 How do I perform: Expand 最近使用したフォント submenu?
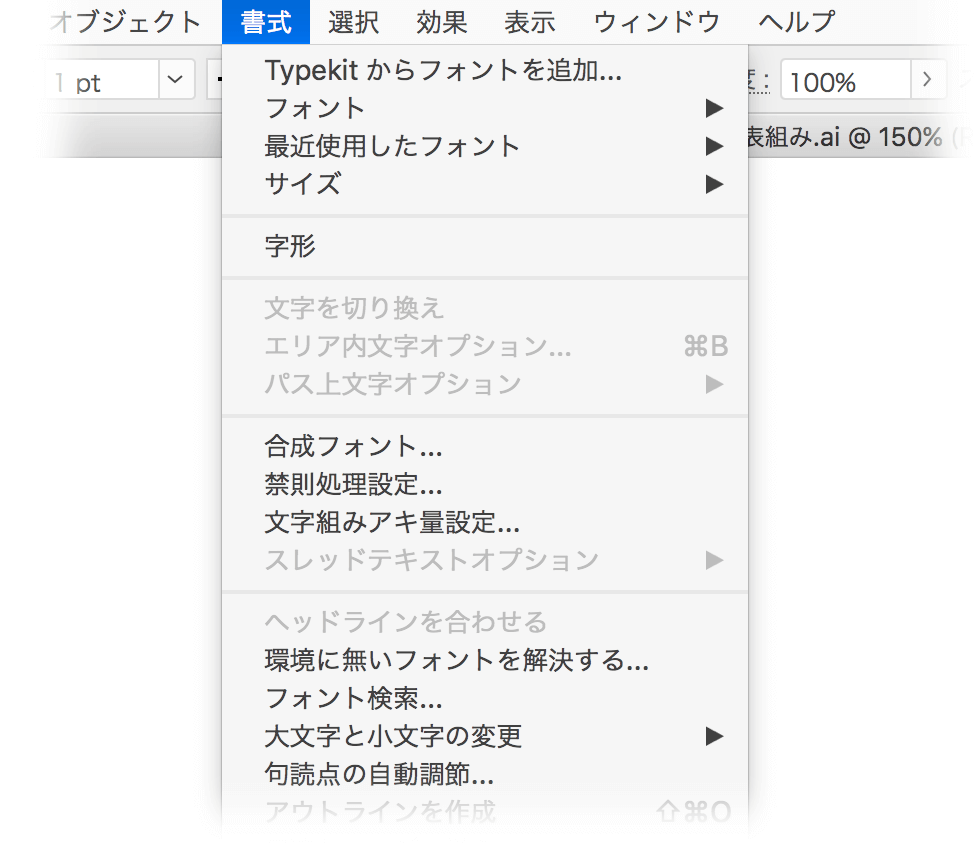click(392, 146)
